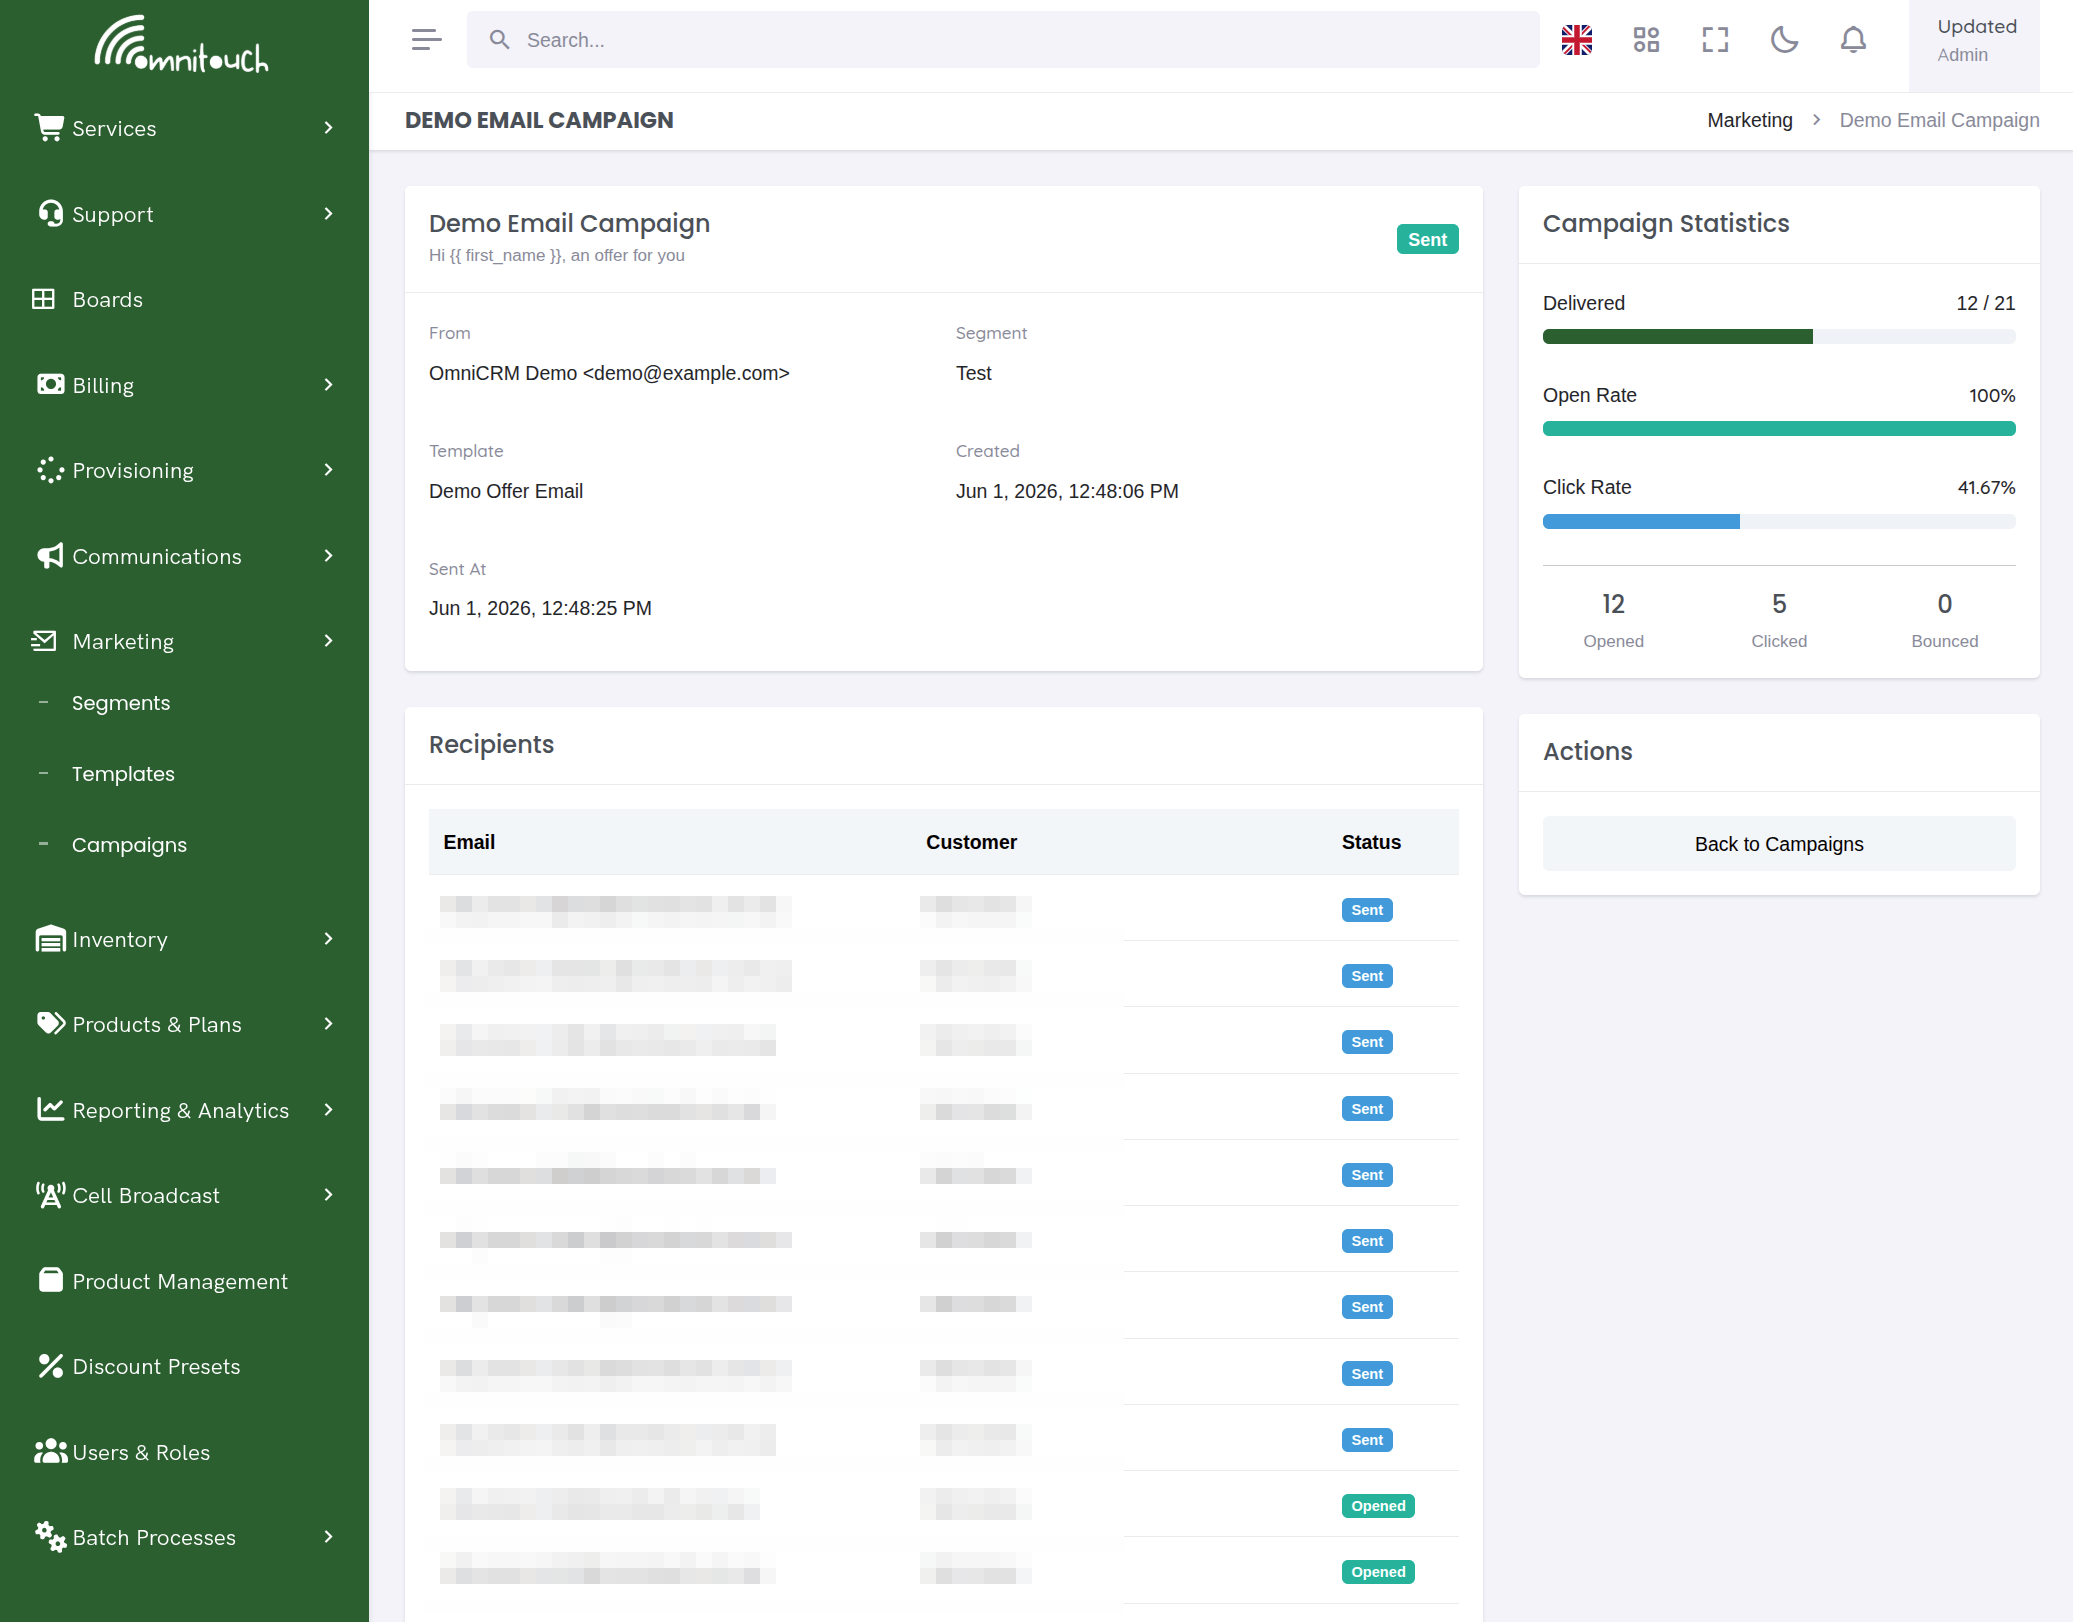Expand the Batch Processes chevron

pyautogui.click(x=328, y=1537)
